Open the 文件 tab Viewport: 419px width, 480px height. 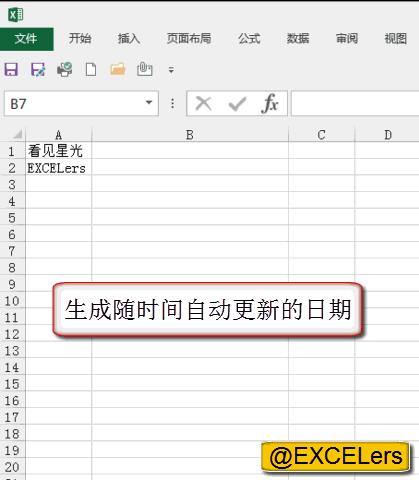[x=26, y=39]
